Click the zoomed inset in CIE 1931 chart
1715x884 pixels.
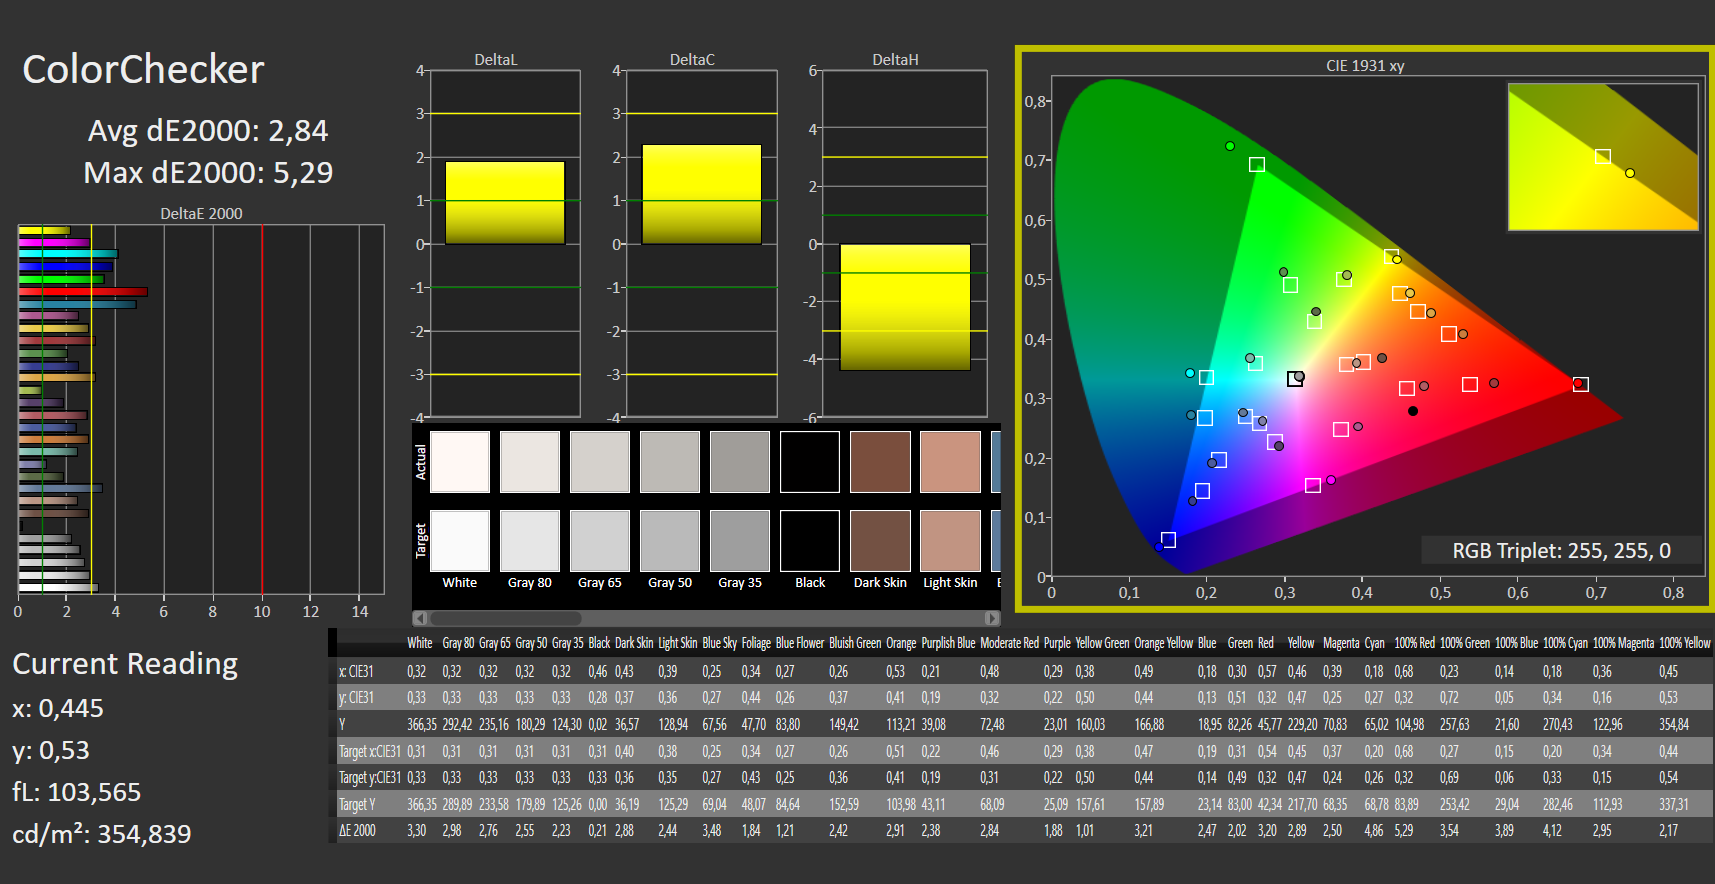pyautogui.click(x=1603, y=157)
